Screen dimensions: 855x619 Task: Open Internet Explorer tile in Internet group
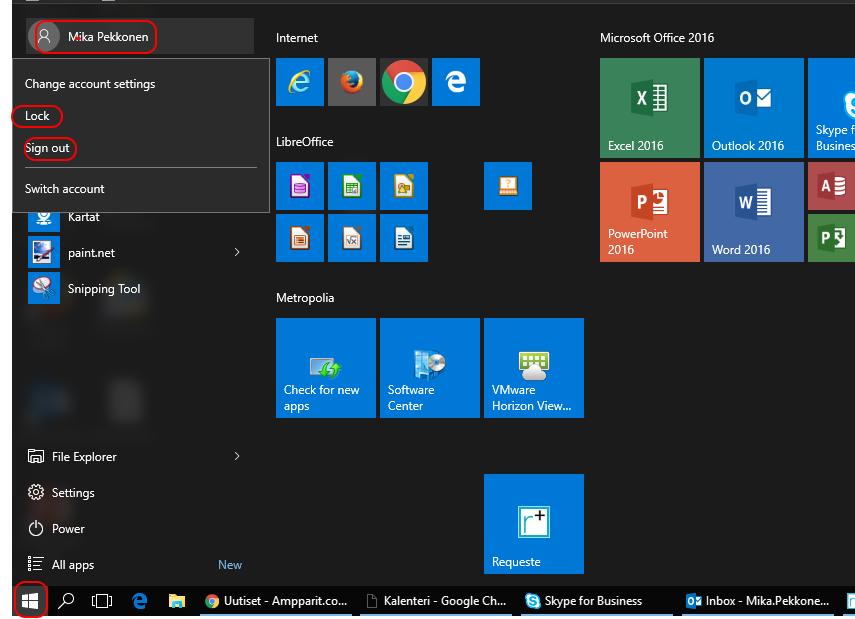[x=299, y=82]
